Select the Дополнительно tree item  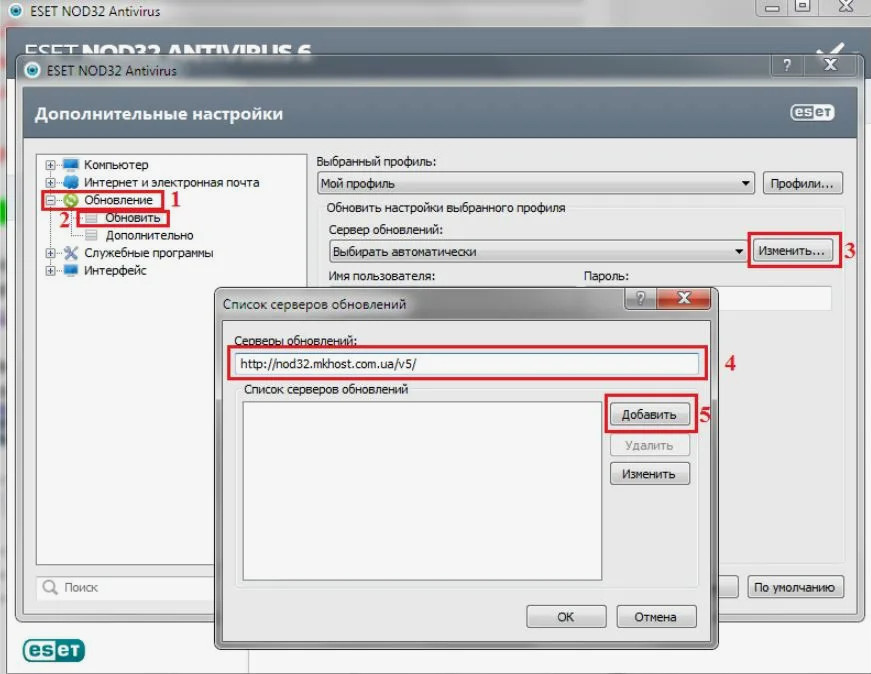click(x=149, y=236)
